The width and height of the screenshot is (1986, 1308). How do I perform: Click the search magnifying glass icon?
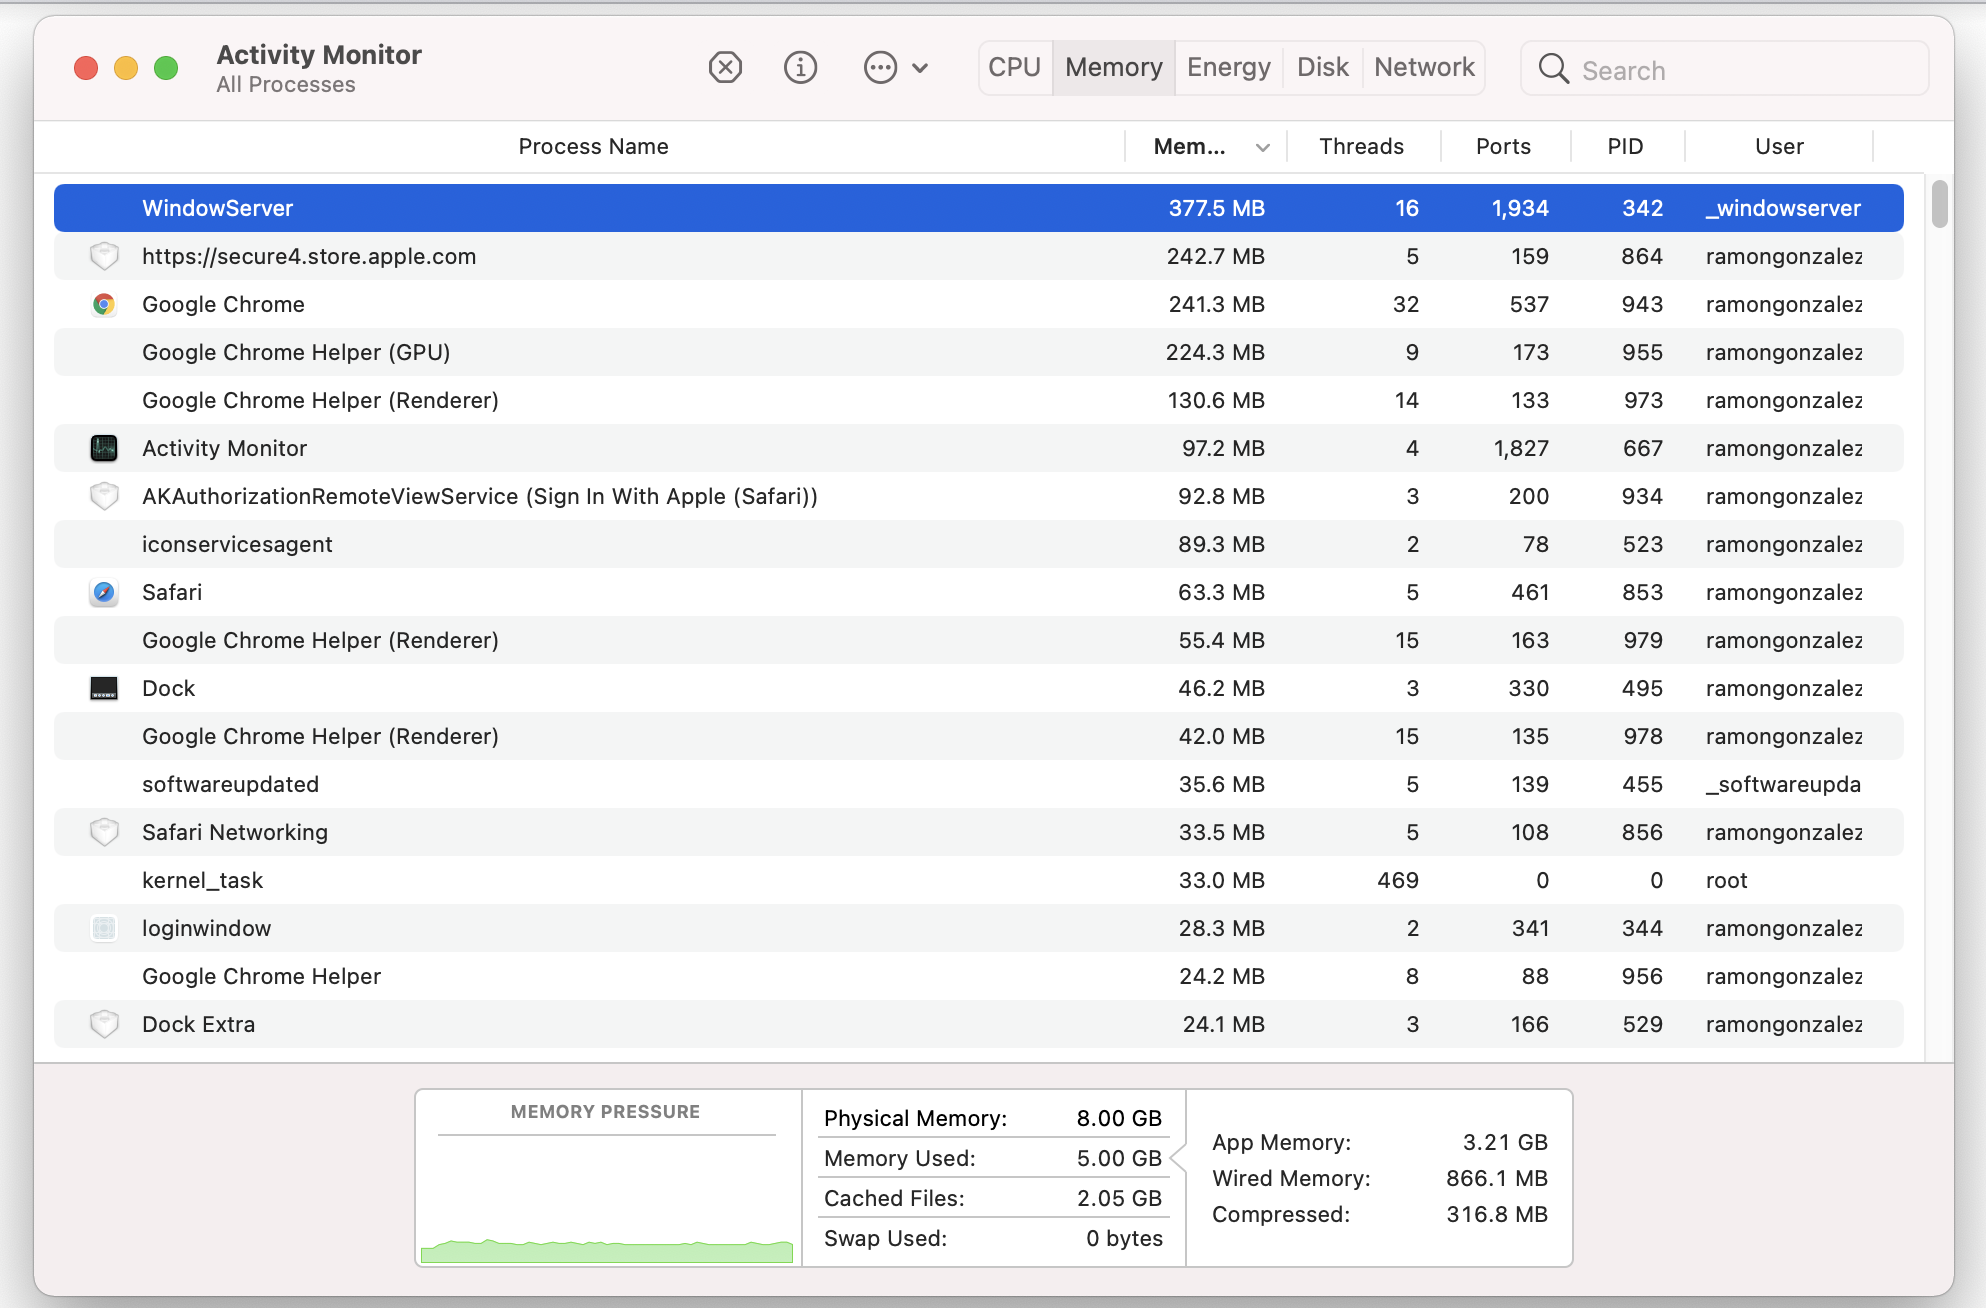[1553, 69]
